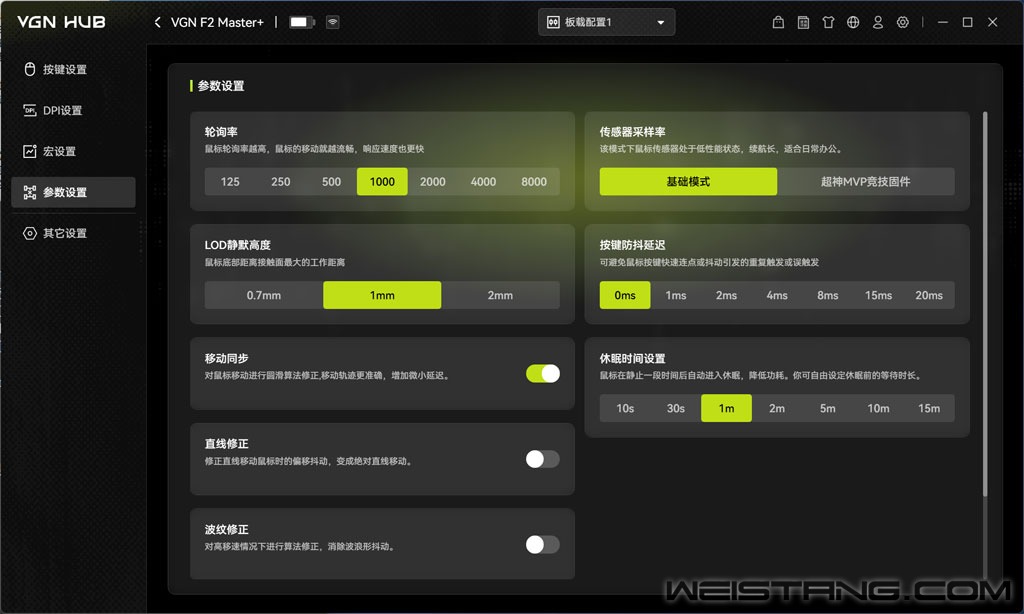Click the T-shirt skin theme icon
The image size is (1024, 614).
pos(828,22)
